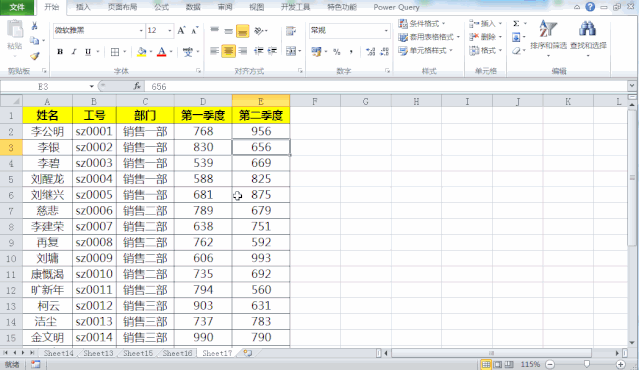Click the Increase Indent icon

click(x=272, y=51)
